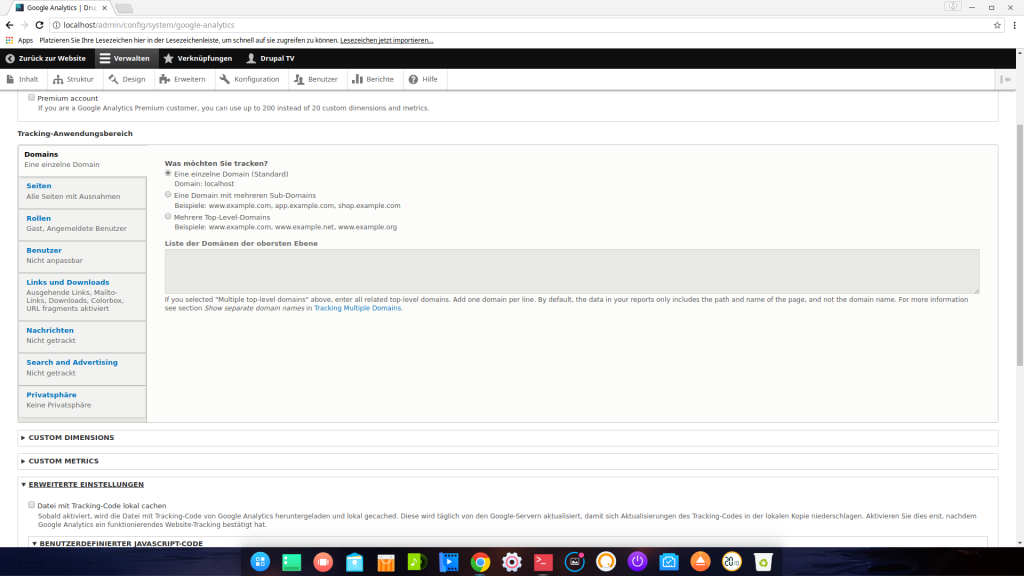Click the bookmark star icon in address bar
The image size is (1024, 576).
[x=997, y=25]
